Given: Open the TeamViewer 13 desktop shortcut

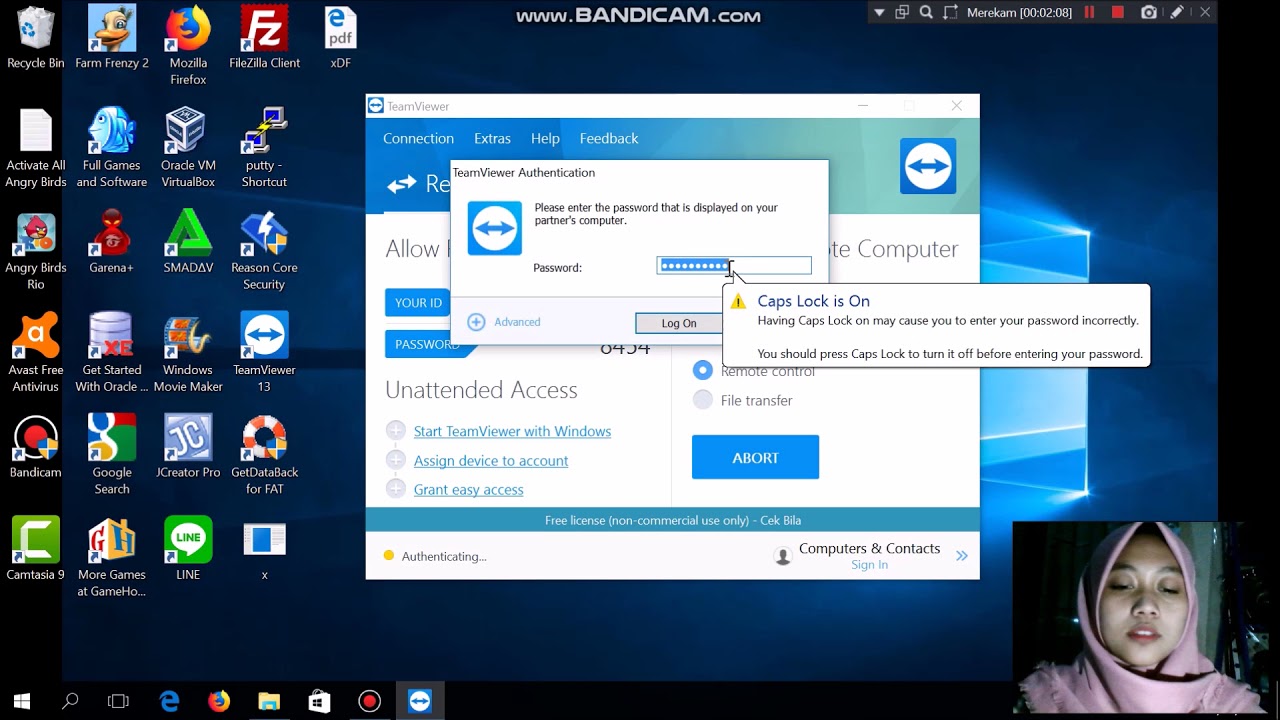Looking at the screenshot, I should click(x=264, y=353).
